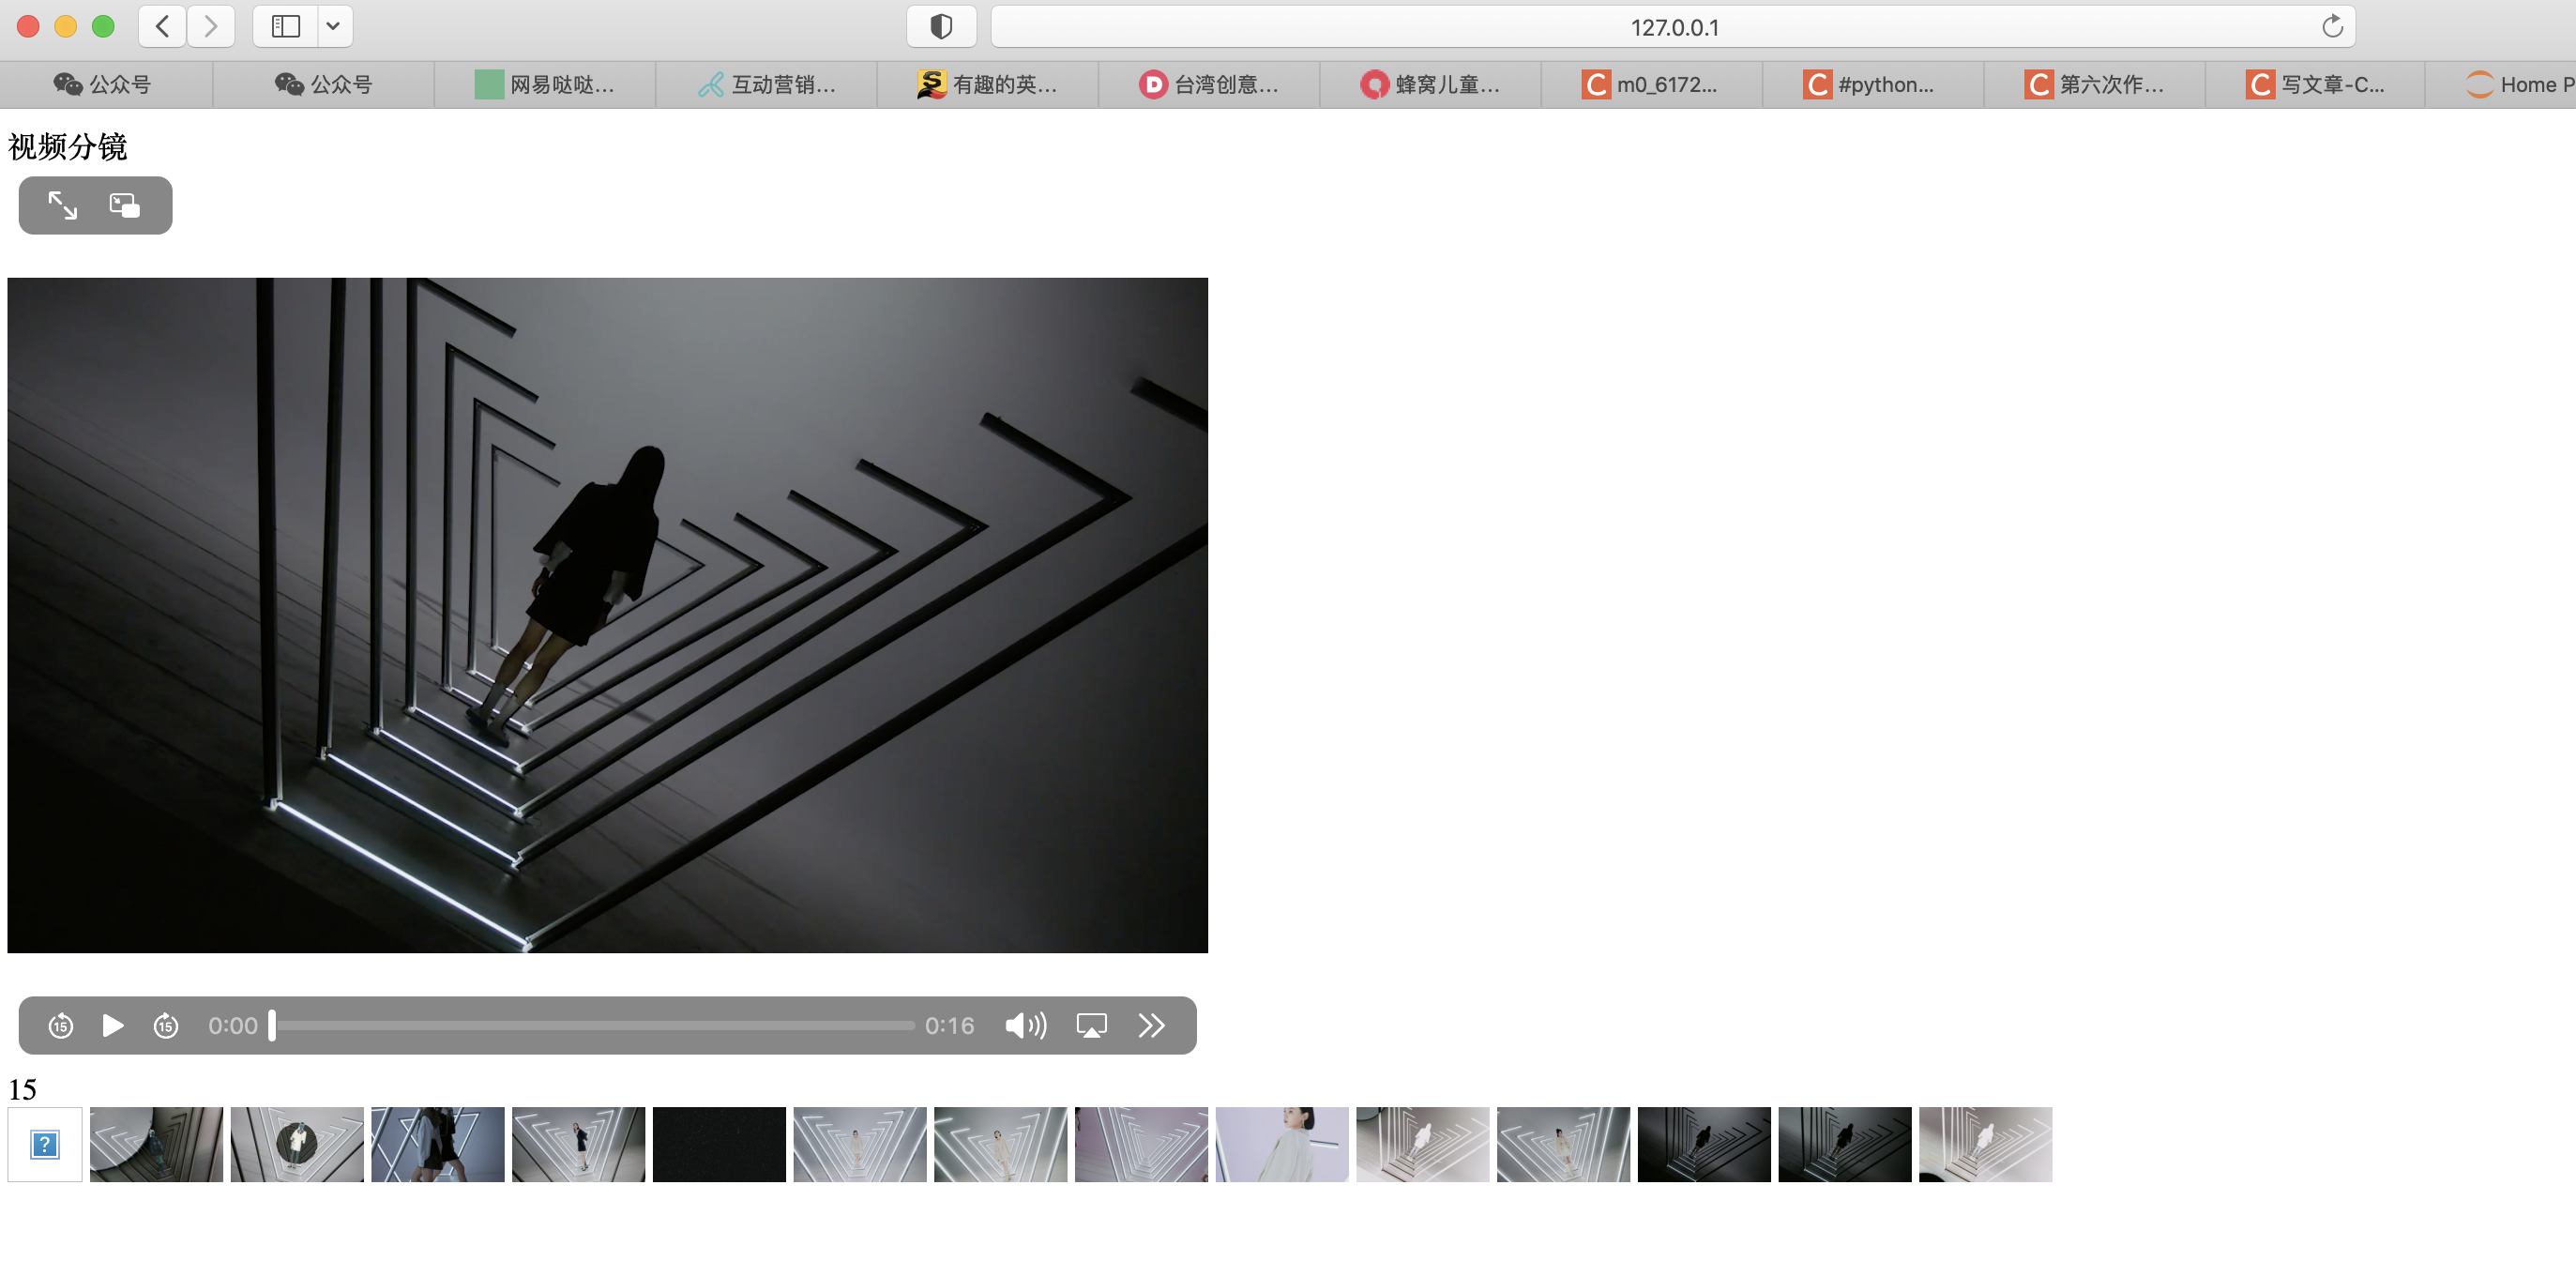The width and height of the screenshot is (2576, 1261).
Task: Skip forward 15 seconds in the video
Action: point(166,1025)
